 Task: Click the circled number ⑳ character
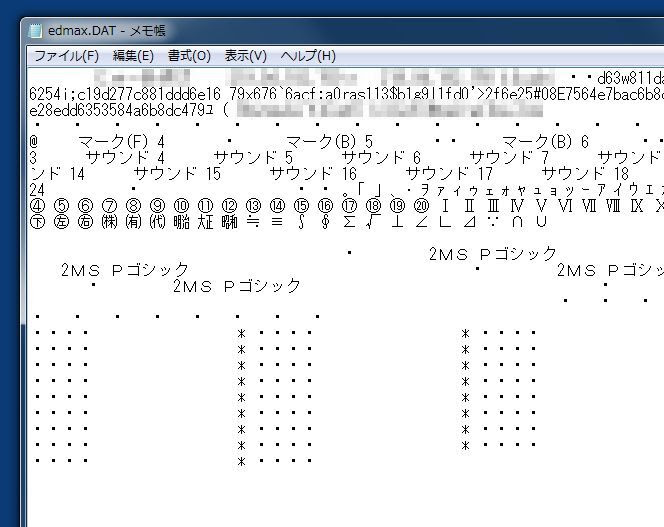(x=421, y=206)
